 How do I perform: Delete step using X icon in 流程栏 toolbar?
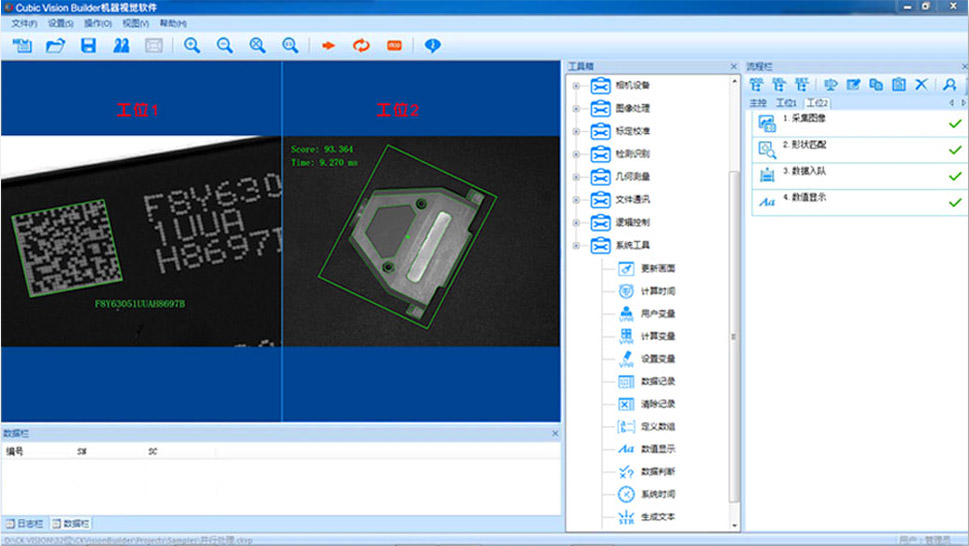click(x=921, y=85)
